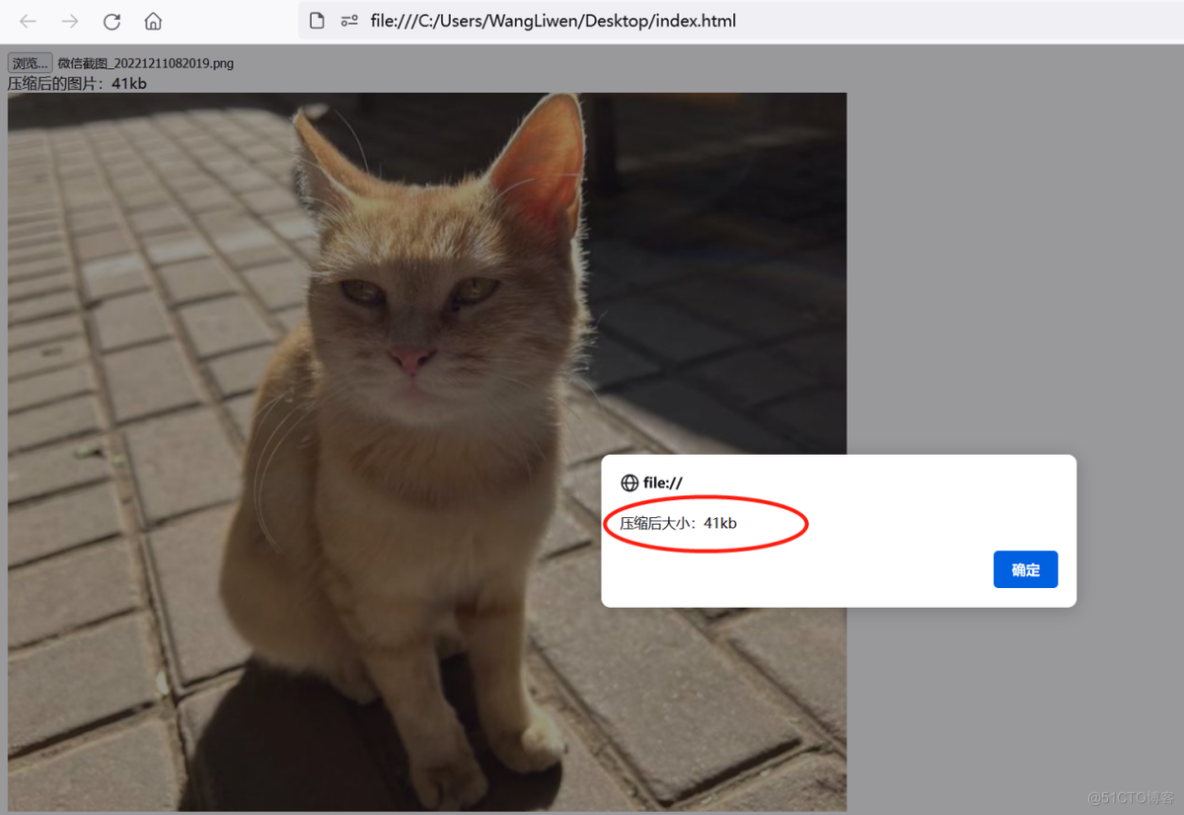Go forward using the forward arrow
The width and height of the screenshot is (1184, 815).
coord(68,20)
